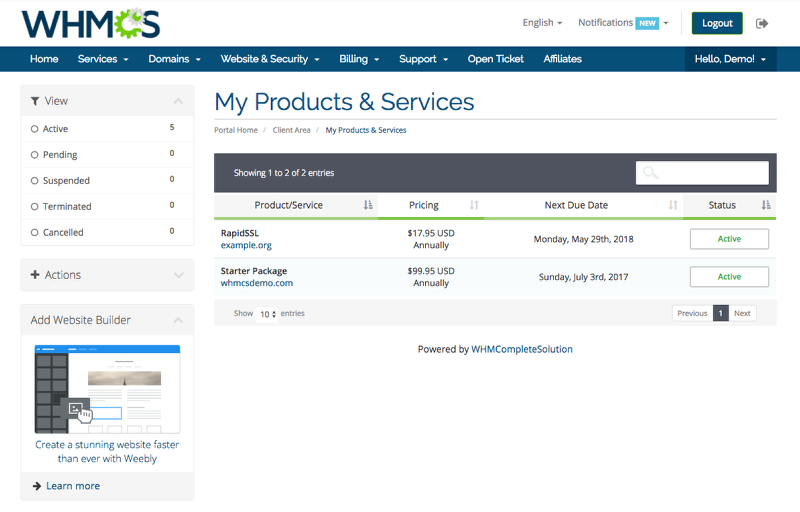The image size is (800, 512).
Task: Open the Services menu dropdown
Action: click(x=103, y=59)
